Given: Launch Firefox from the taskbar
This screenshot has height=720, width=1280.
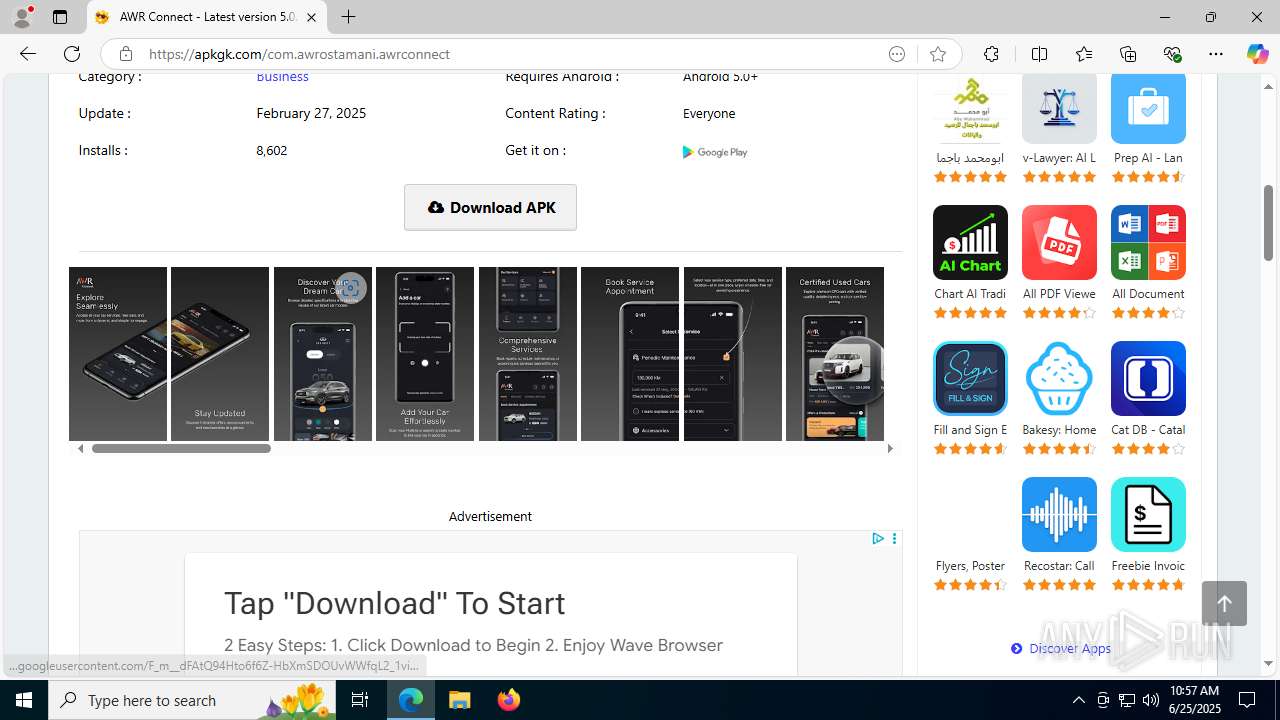Looking at the screenshot, I should point(509,700).
